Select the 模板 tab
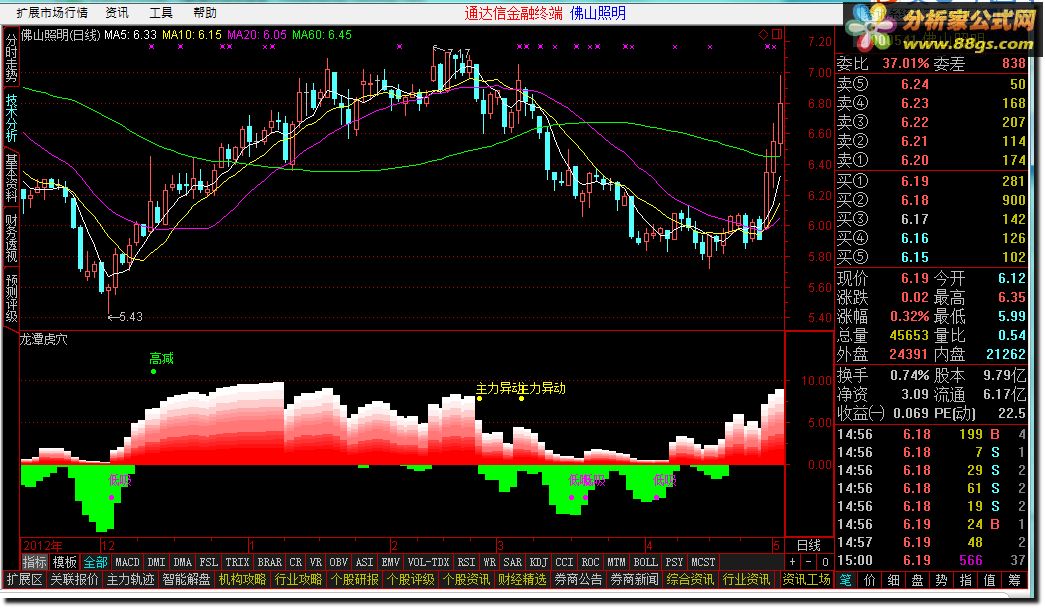1045x608 pixels. [65, 562]
